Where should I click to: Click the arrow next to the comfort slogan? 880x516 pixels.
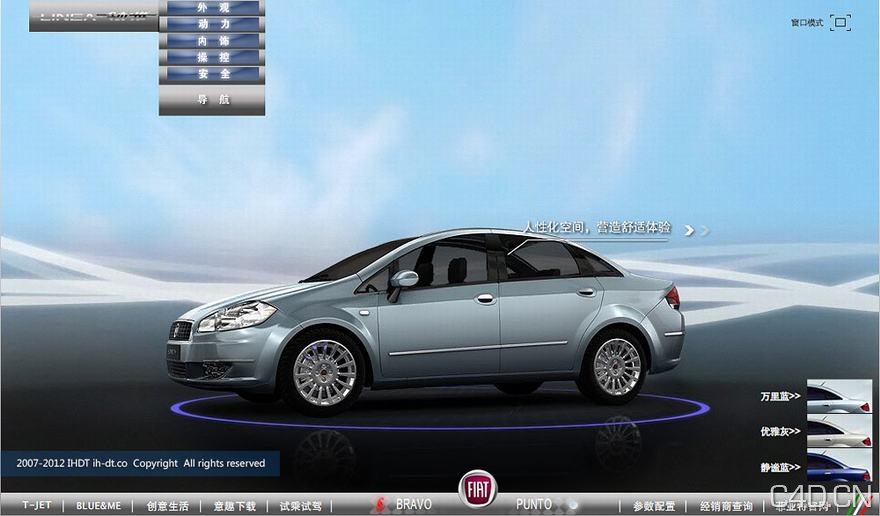click(689, 230)
